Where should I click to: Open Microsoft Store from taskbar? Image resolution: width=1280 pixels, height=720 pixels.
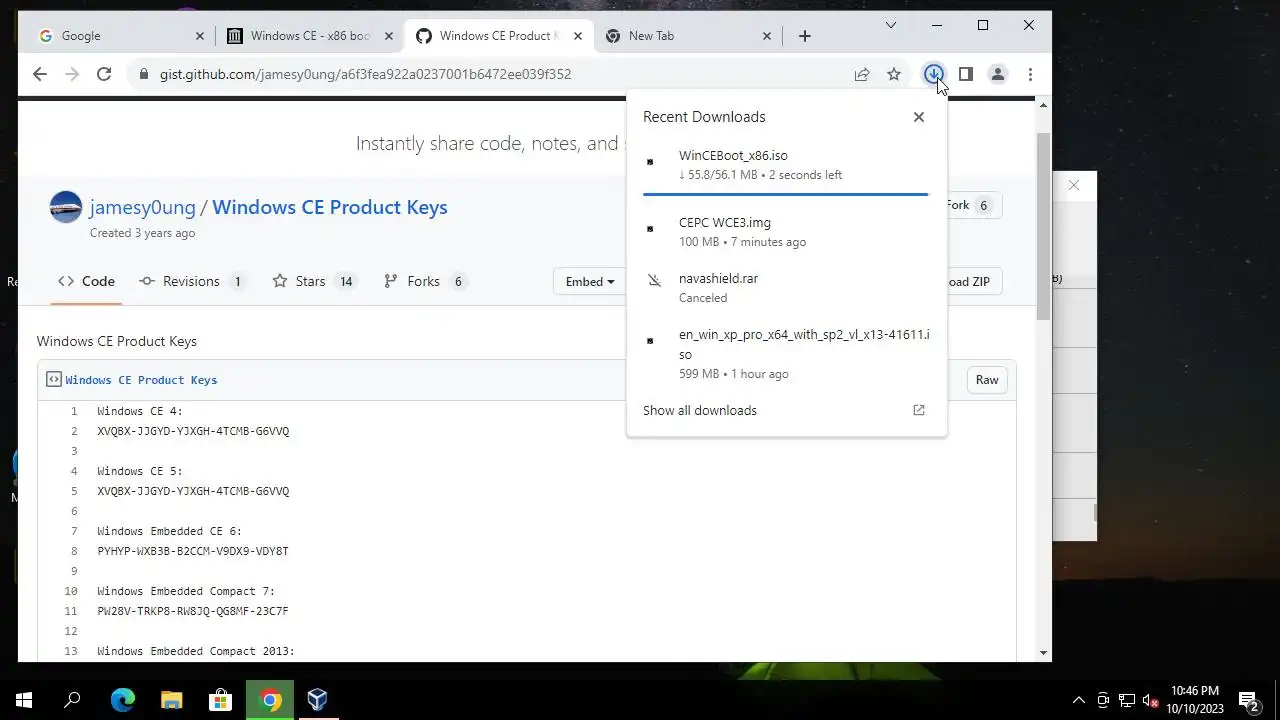220,700
